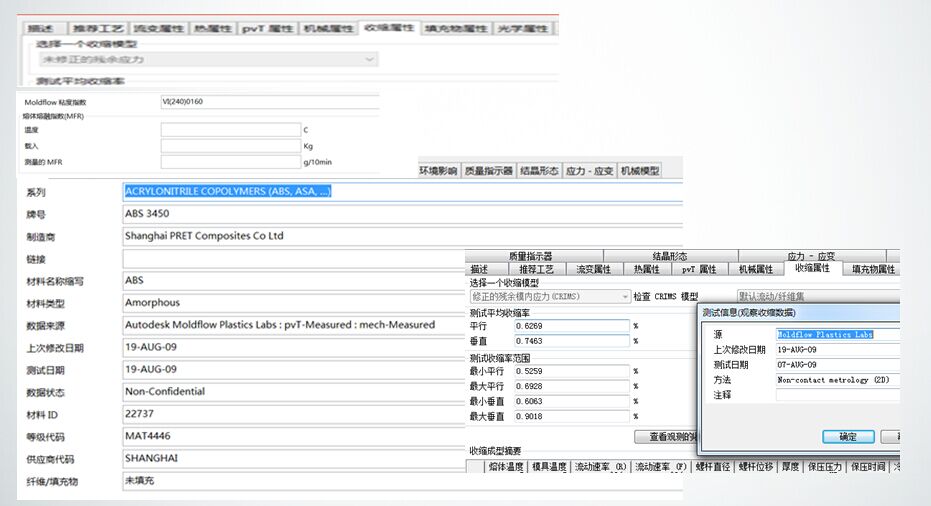Select 收缩属性 tab in CRIMS shrinkage panel
Screen dimensions: 931x506
coord(812,268)
